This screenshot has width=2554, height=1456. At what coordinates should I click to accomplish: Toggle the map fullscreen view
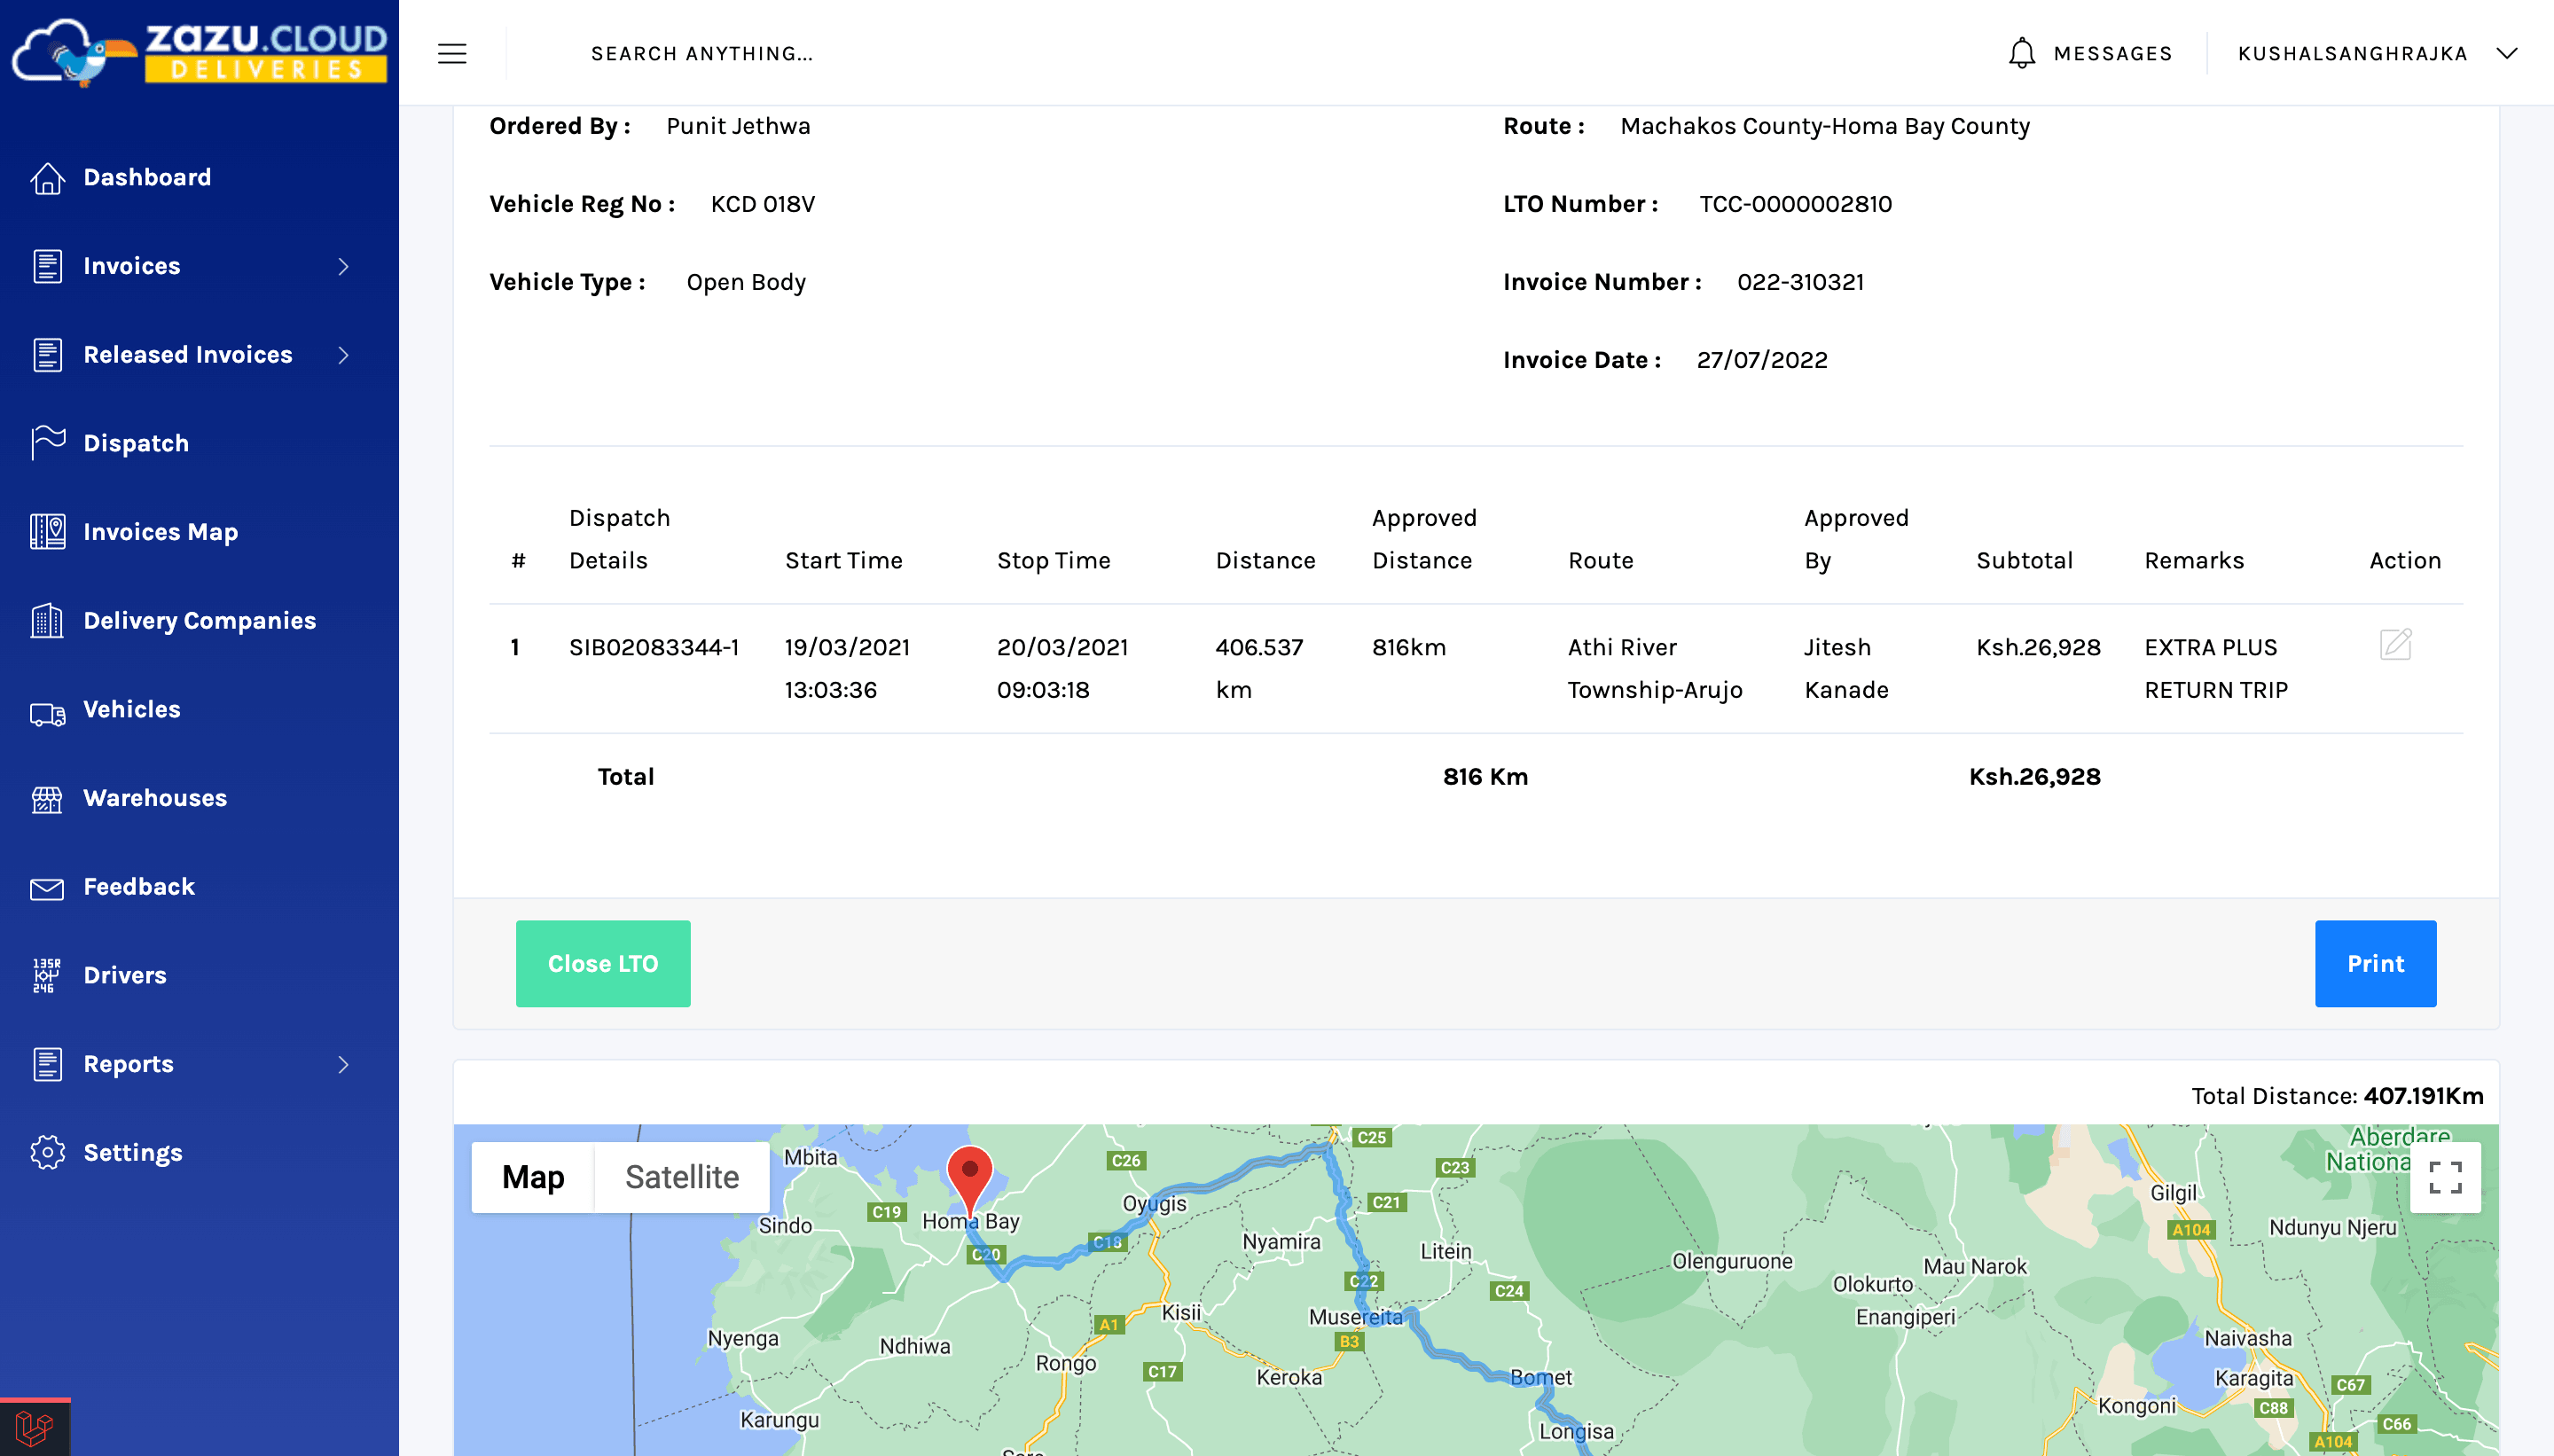tap(2445, 1177)
